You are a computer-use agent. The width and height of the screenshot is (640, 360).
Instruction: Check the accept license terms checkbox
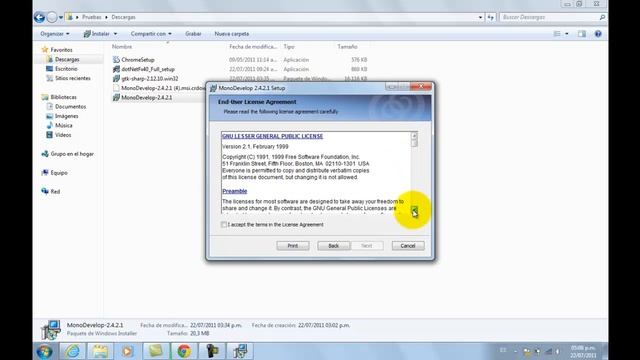coord(224,224)
